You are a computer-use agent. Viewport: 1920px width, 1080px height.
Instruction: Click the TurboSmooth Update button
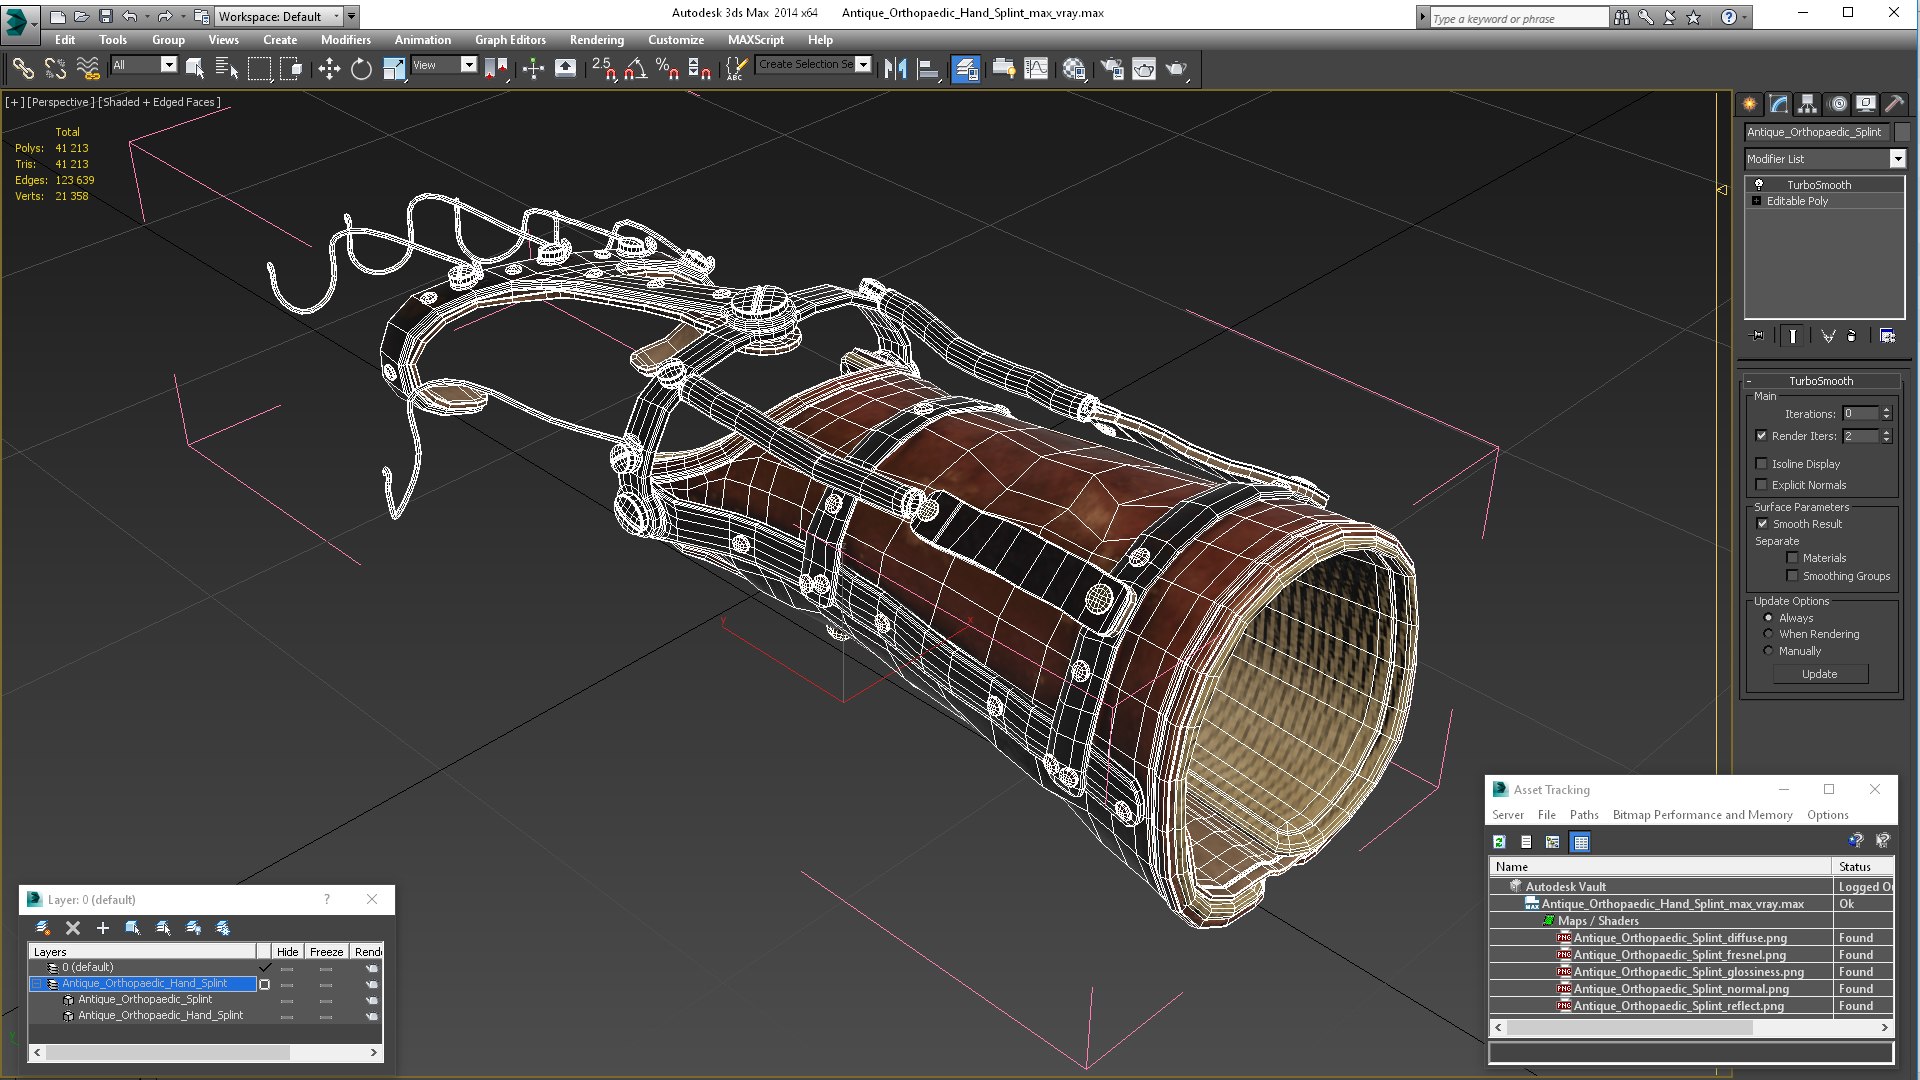(x=1819, y=674)
